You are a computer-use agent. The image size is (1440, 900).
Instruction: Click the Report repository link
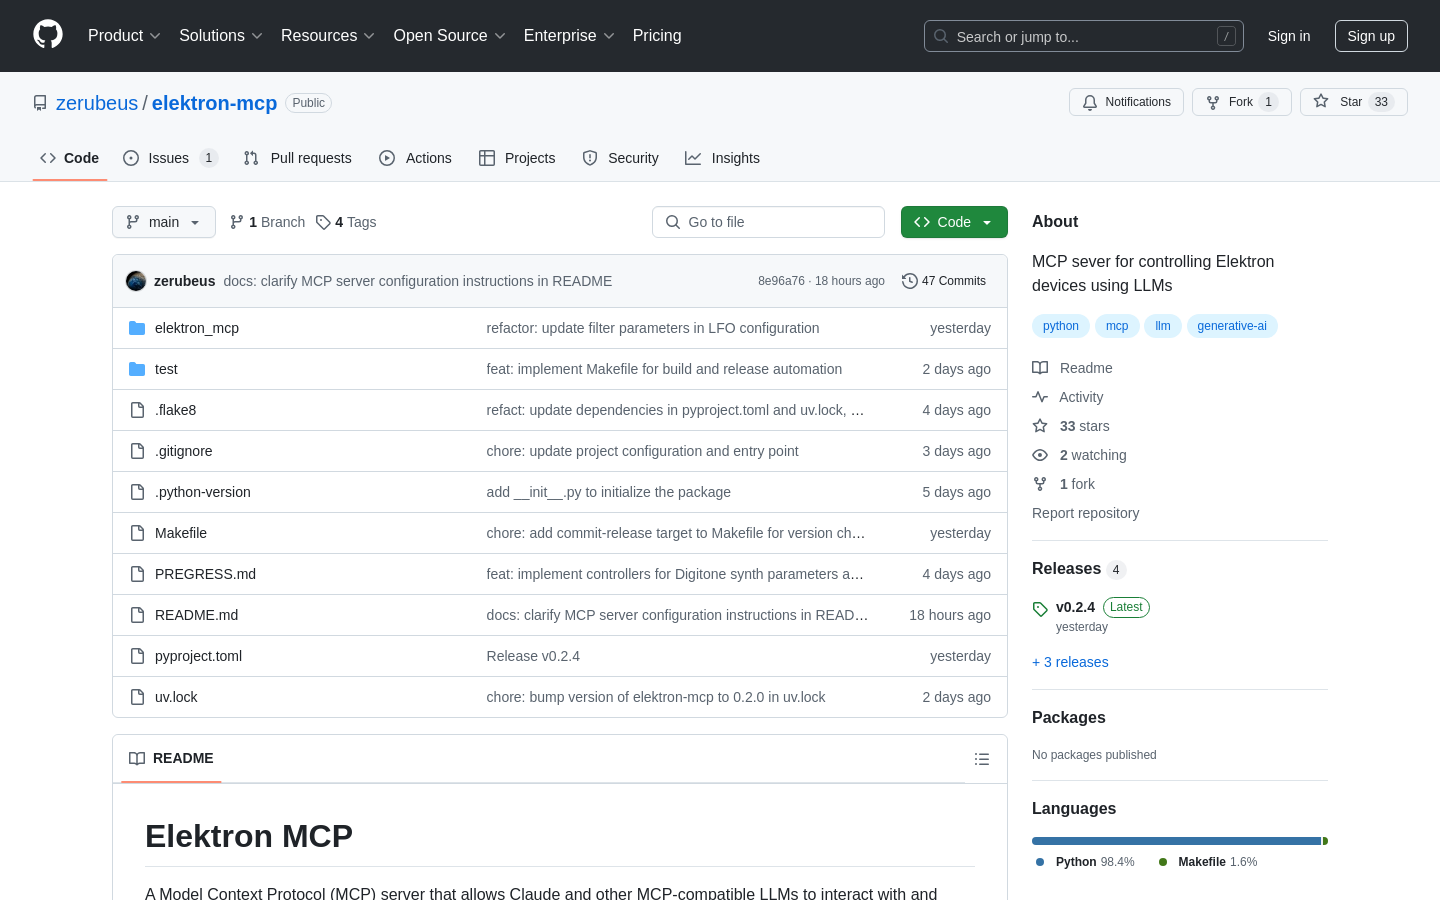tap(1085, 513)
